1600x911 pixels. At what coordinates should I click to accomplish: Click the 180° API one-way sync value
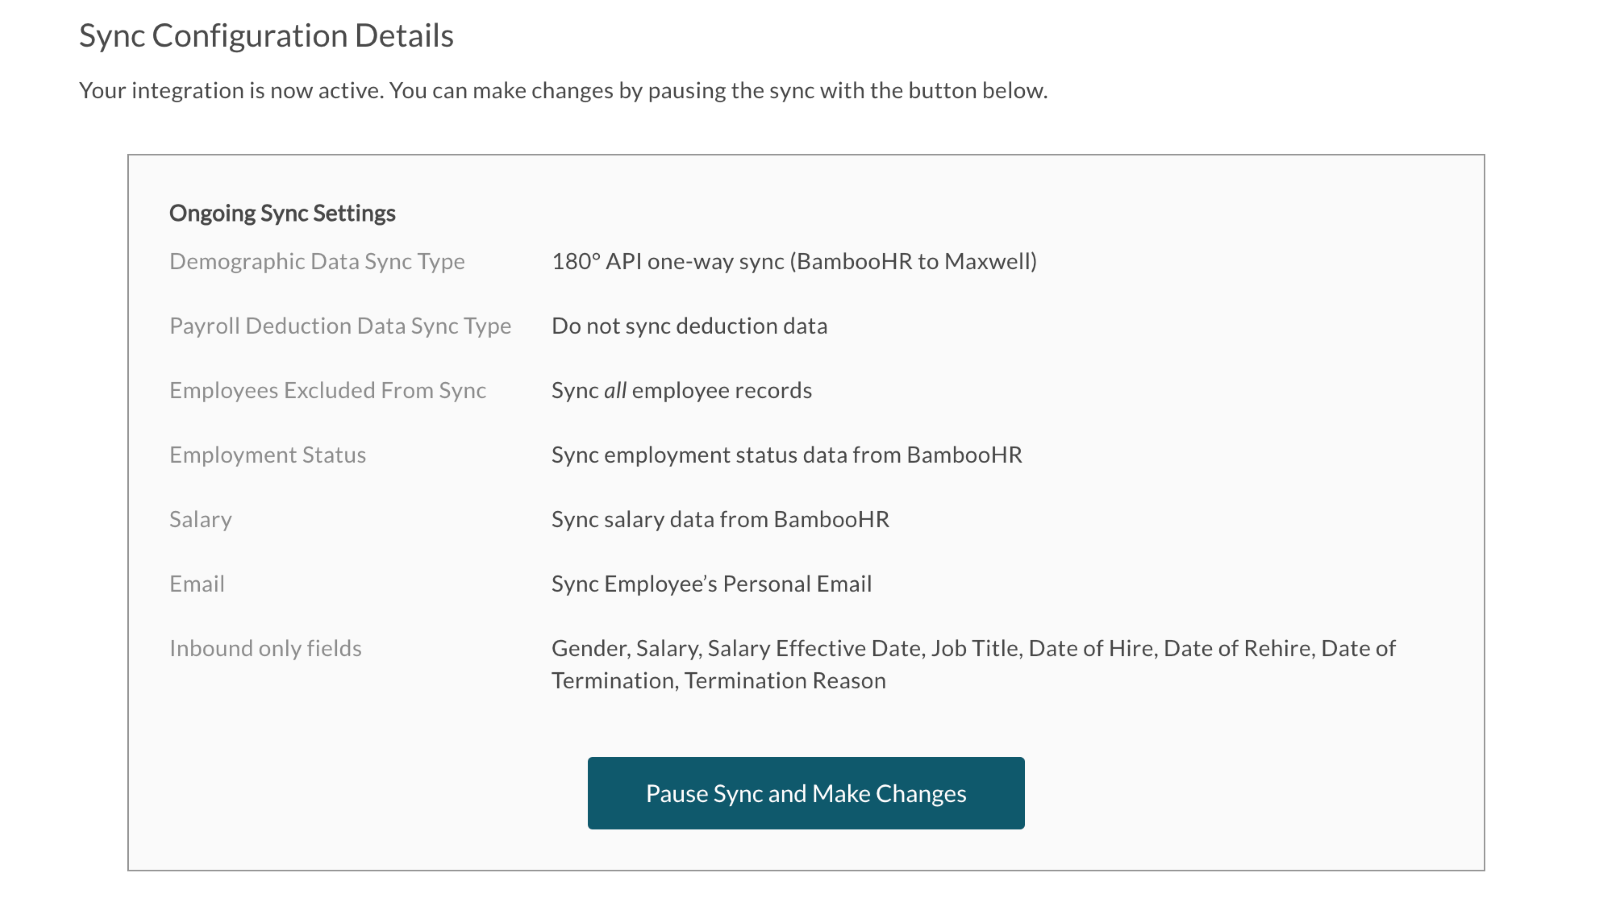(794, 261)
